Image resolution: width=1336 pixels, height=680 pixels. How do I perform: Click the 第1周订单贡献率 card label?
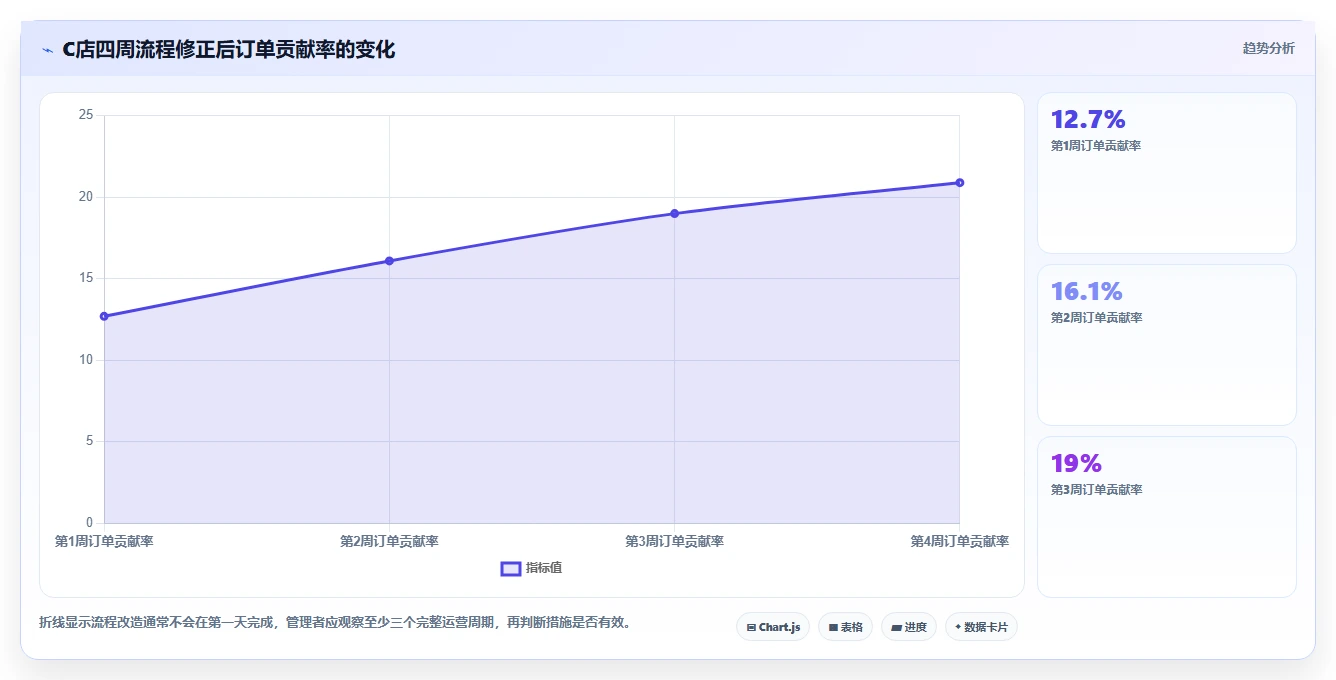tap(1096, 146)
